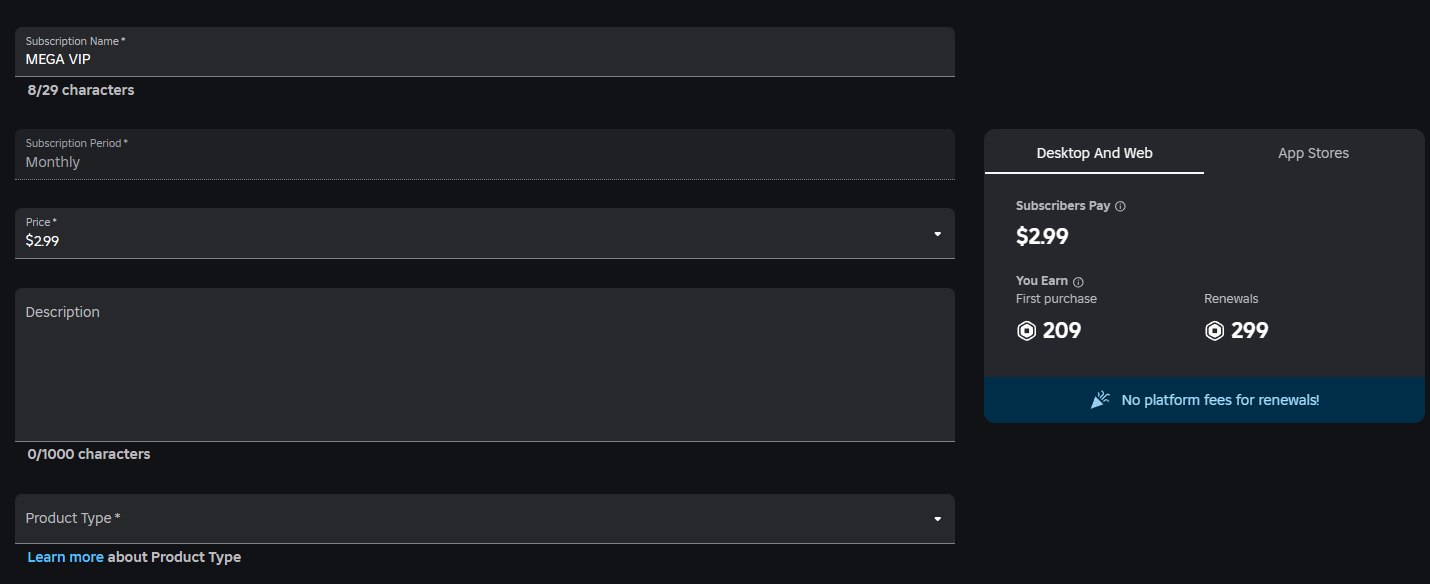Click the party horn icon in the renewals banner

pos(1100,398)
